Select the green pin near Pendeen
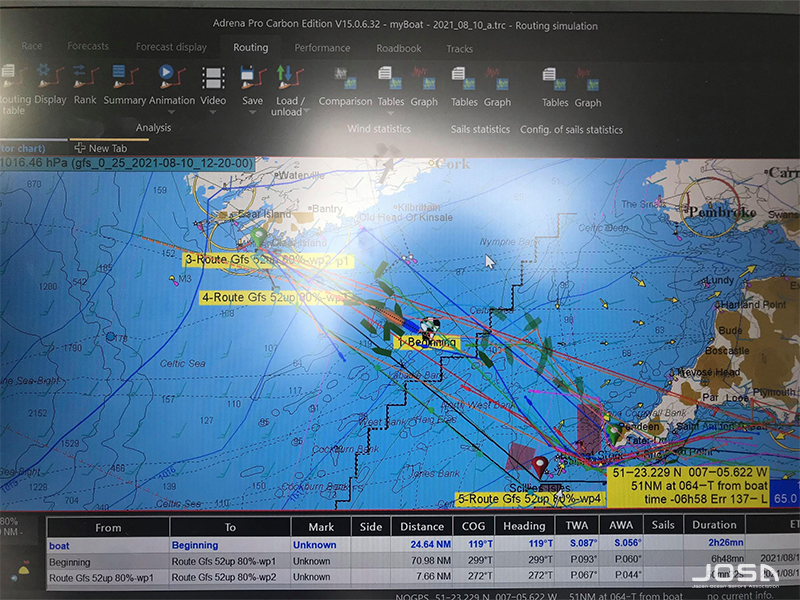Image resolution: width=800 pixels, height=600 pixels. pos(614,434)
